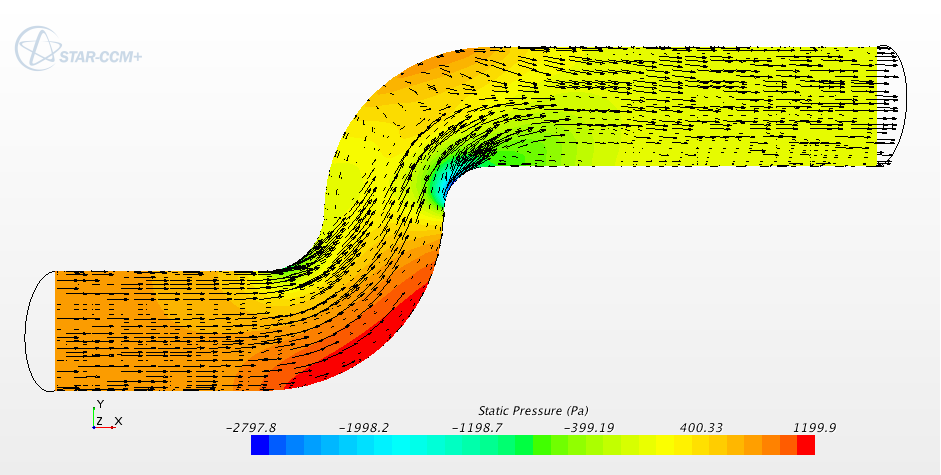Screen dimensions: 941x475
Task: Select the pipe inlet ellipse on the left
Action: tap(29, 331)
